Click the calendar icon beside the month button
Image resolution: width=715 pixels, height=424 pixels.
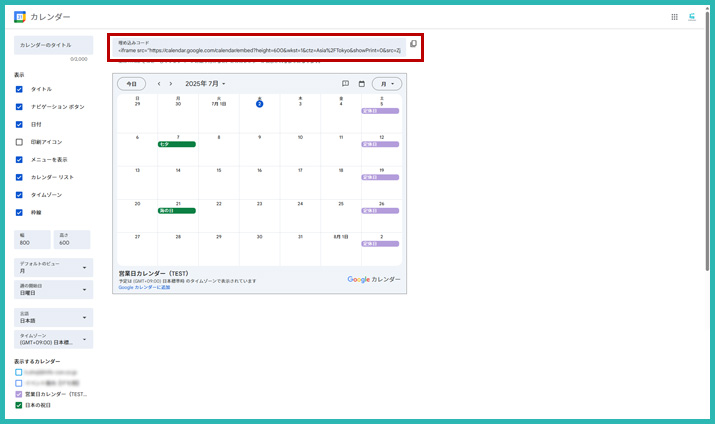tap(362, 84)
